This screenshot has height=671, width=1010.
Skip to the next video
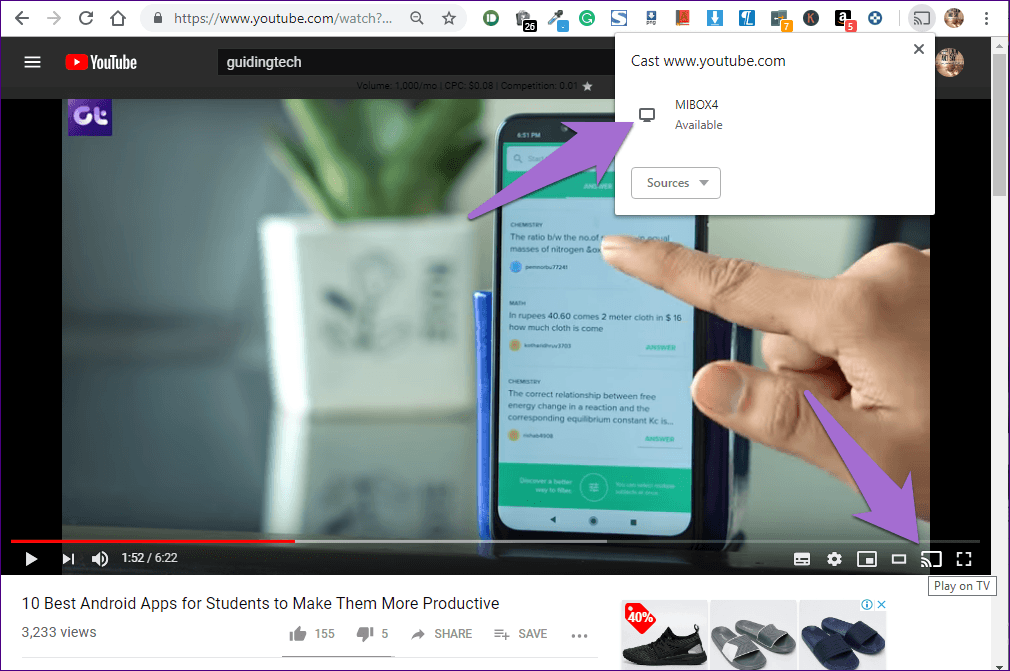[x=68, y=559]
